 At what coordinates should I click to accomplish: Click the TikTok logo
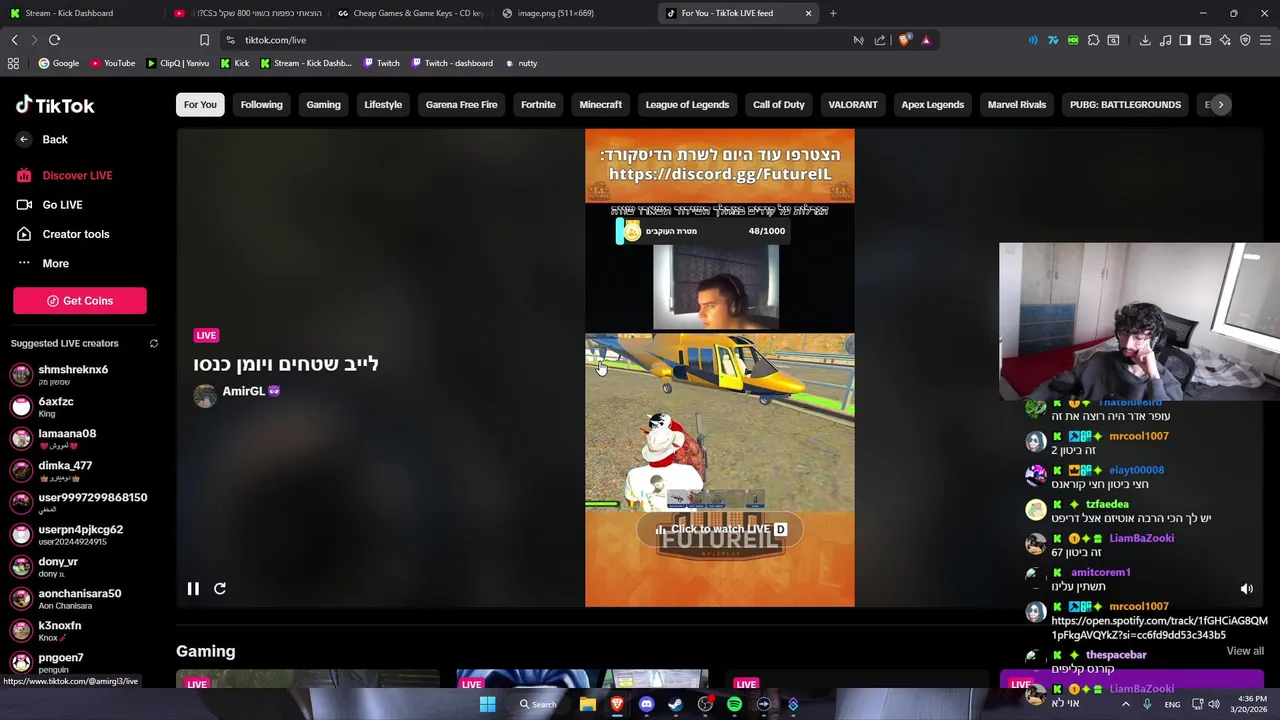click(x=55, y=105)
